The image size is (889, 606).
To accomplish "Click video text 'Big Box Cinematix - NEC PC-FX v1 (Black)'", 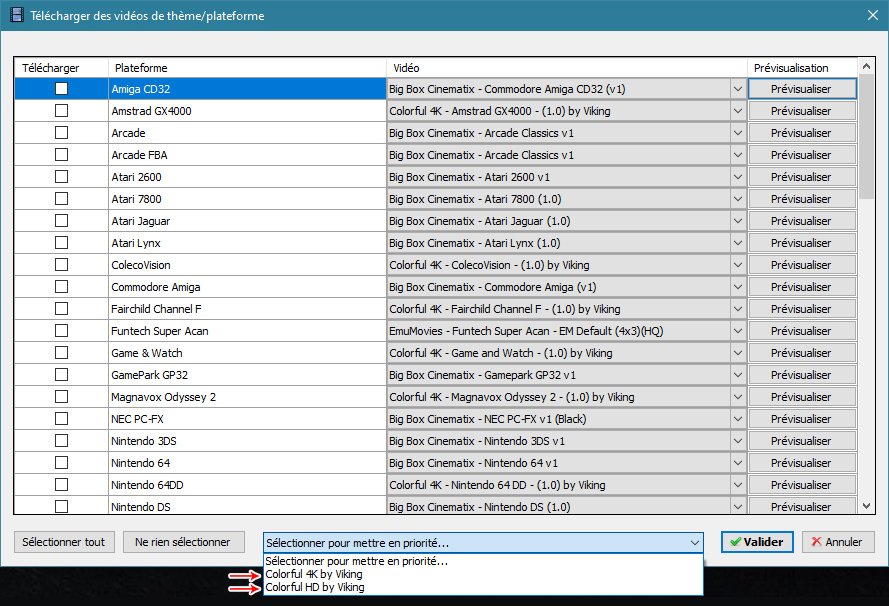I will [x=488, y=419].
